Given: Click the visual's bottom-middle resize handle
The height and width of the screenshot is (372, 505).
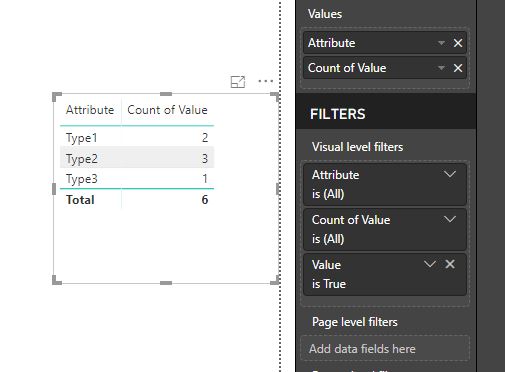Looking at the screenshot, I should [x=166, y=283].
